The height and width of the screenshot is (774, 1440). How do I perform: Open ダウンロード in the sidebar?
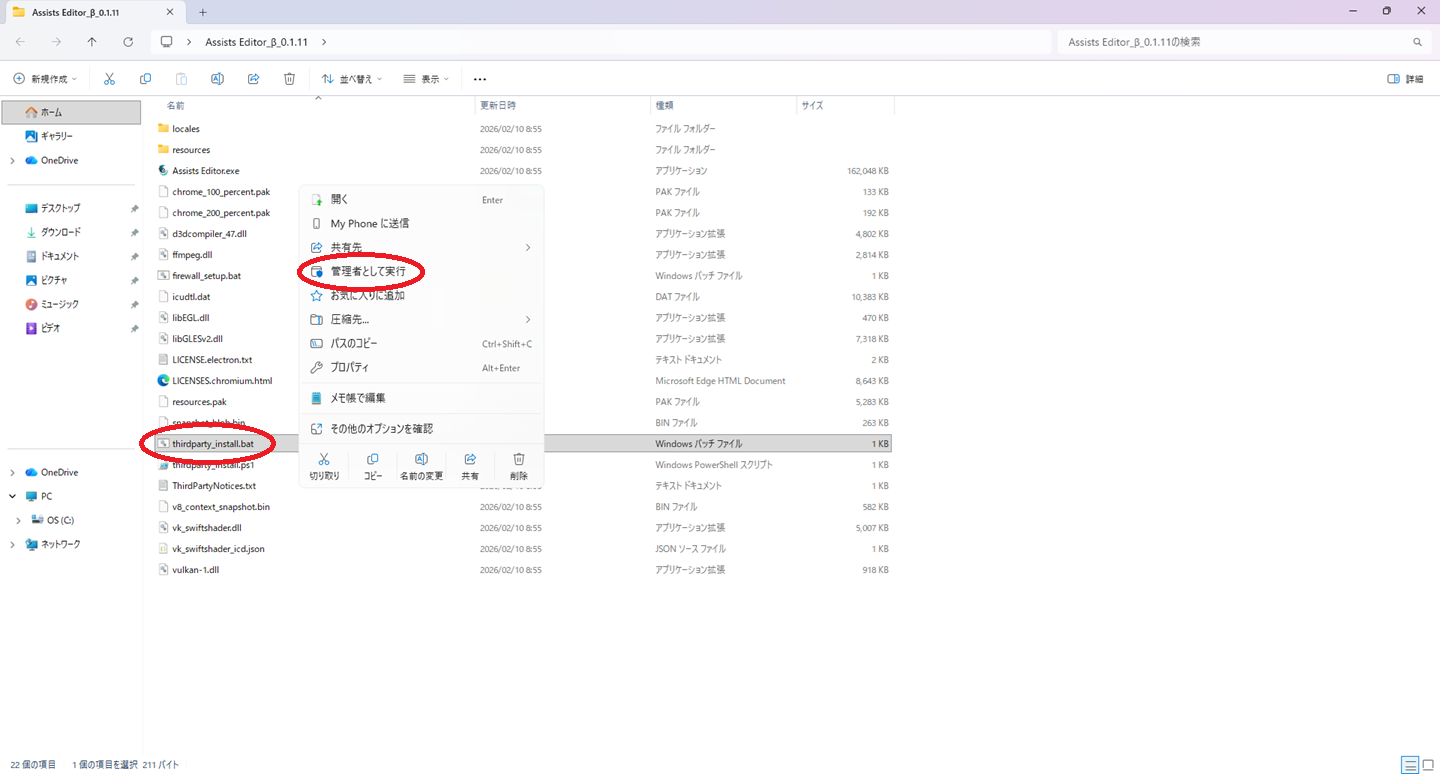(60, 232)
